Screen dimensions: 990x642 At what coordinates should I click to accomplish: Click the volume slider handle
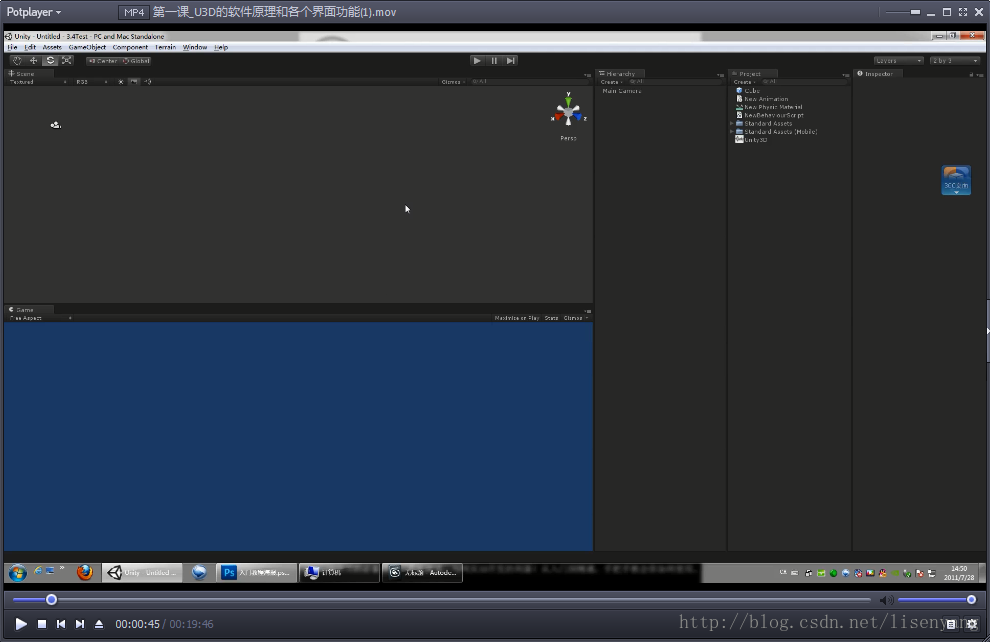(971, 599)
